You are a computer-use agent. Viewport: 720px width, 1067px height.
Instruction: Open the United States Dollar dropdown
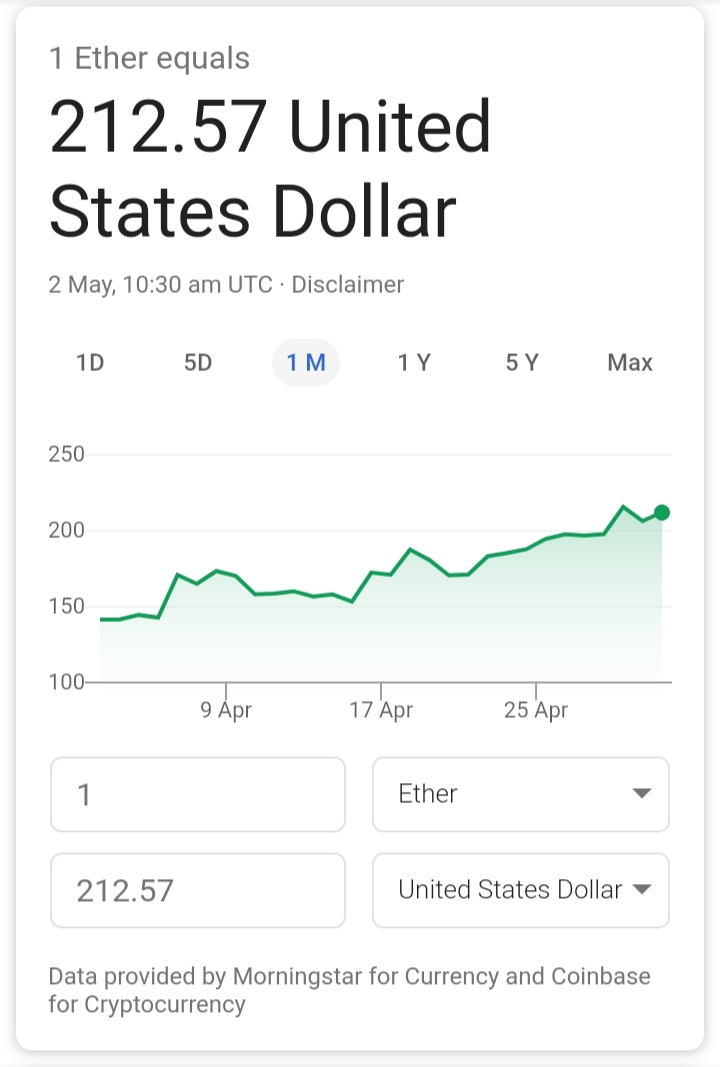pyautogui.click(x=521, y=890)
